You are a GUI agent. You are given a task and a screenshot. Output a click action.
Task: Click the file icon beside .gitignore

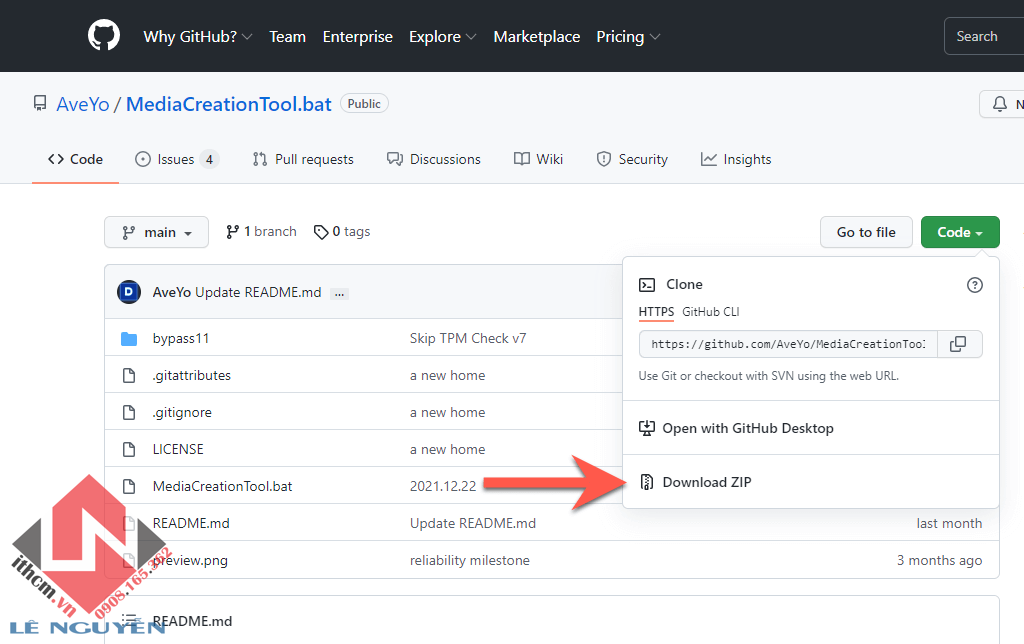tap(129, 412)
